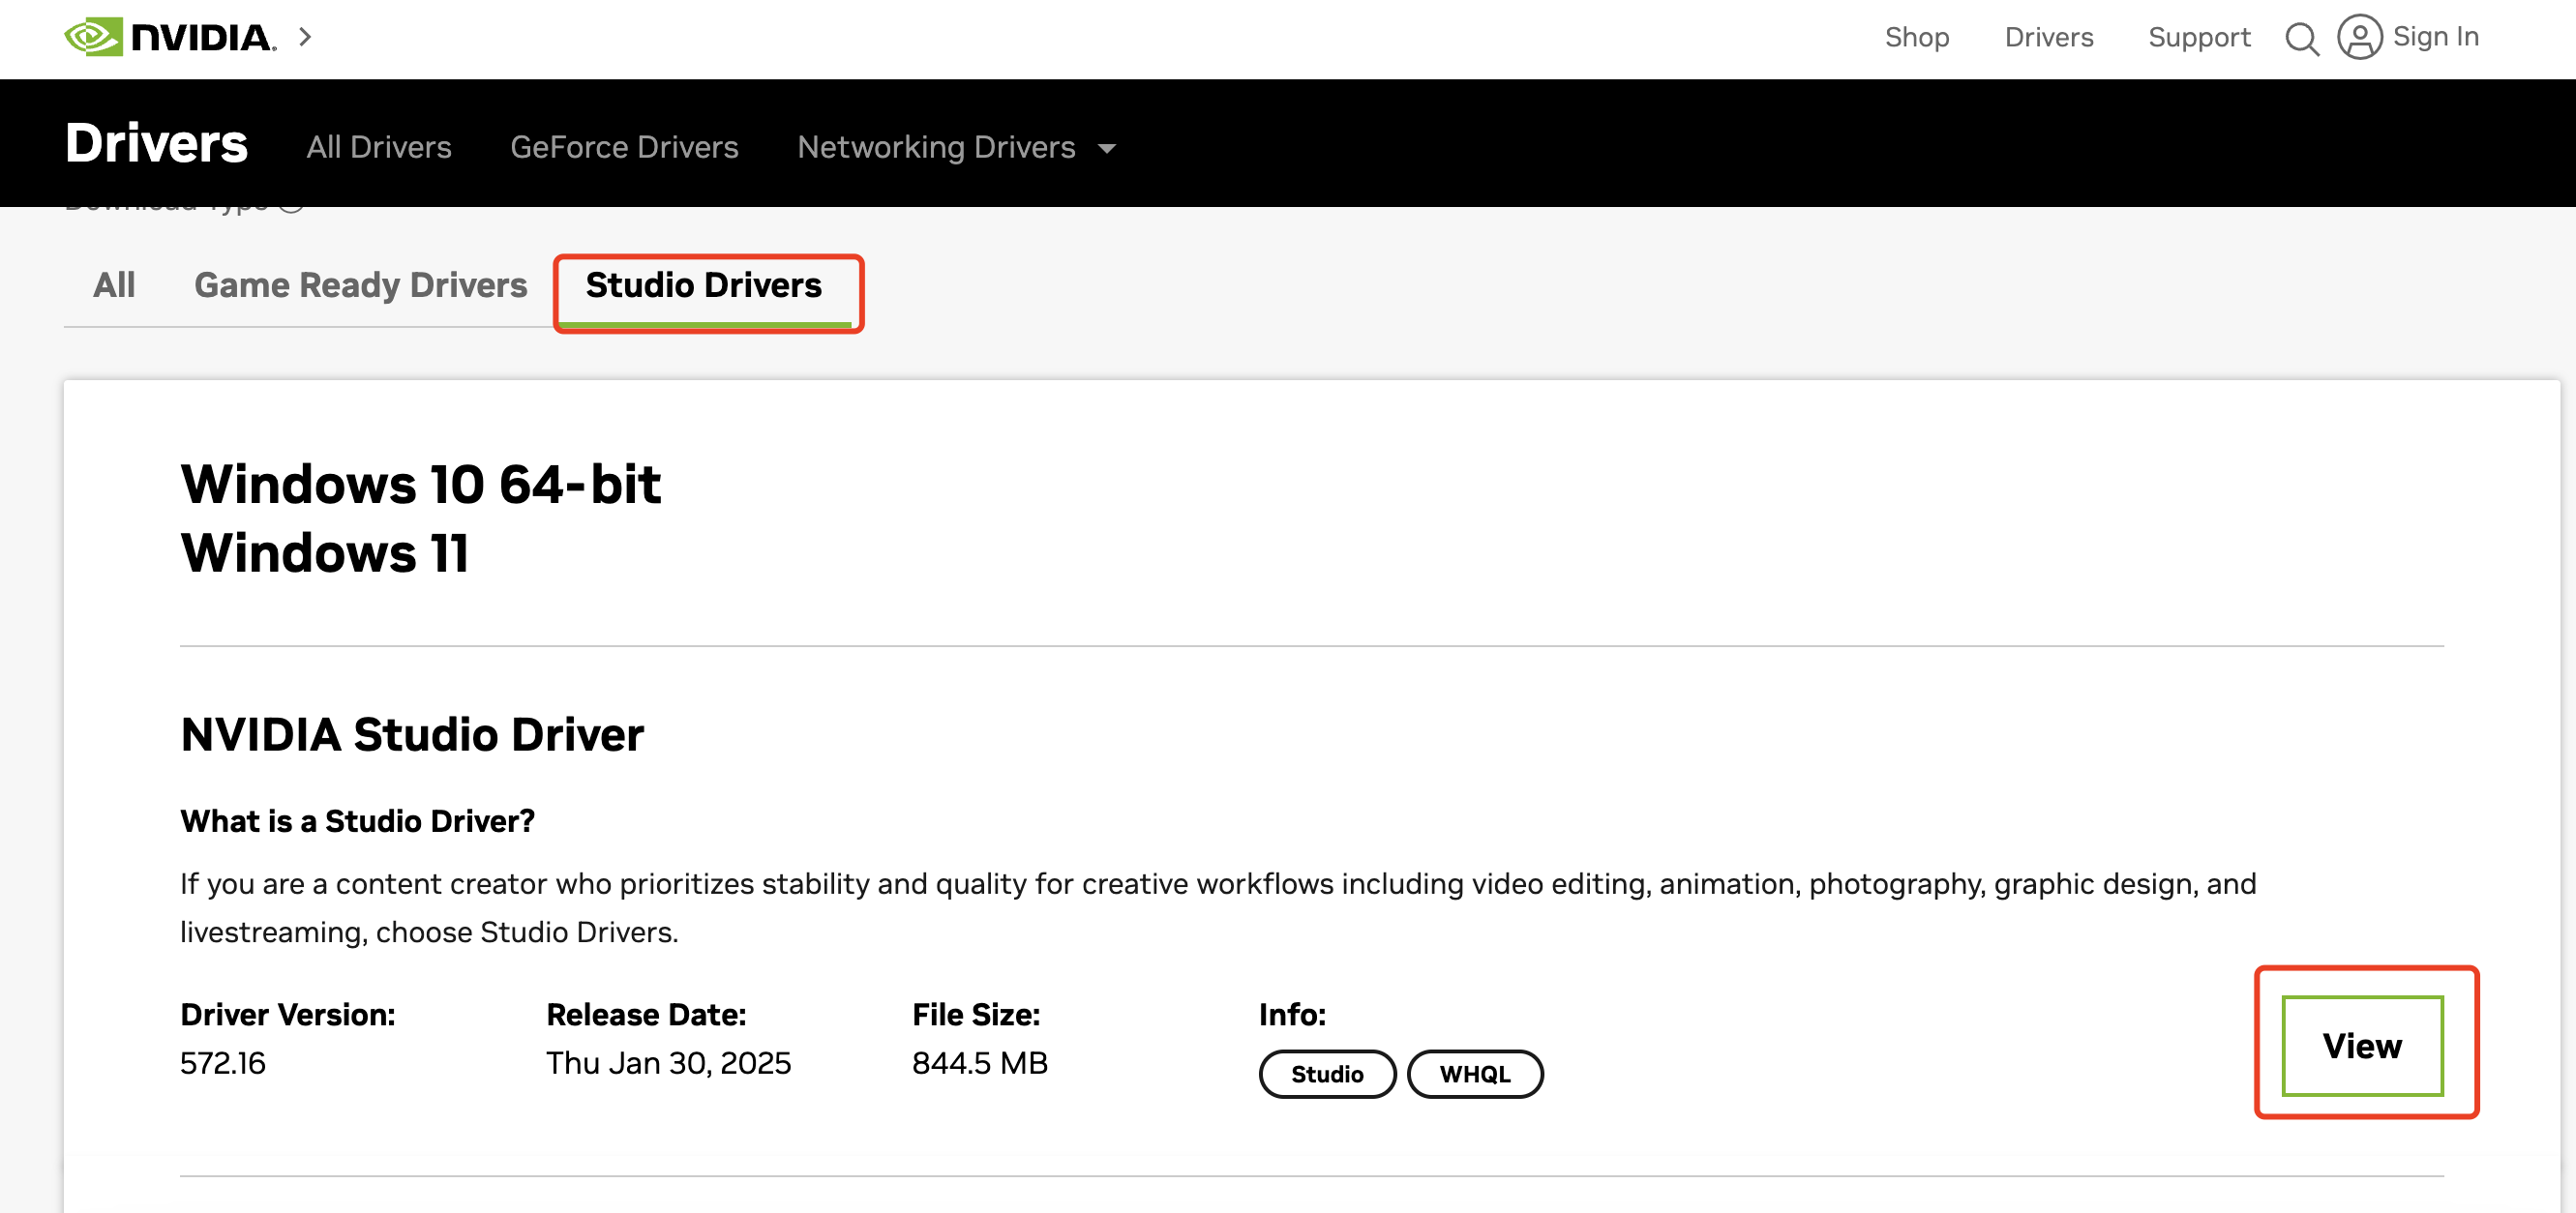
Task: Open the Shop link in the header
Action: pyautogui.click(x=1916, y=37)
